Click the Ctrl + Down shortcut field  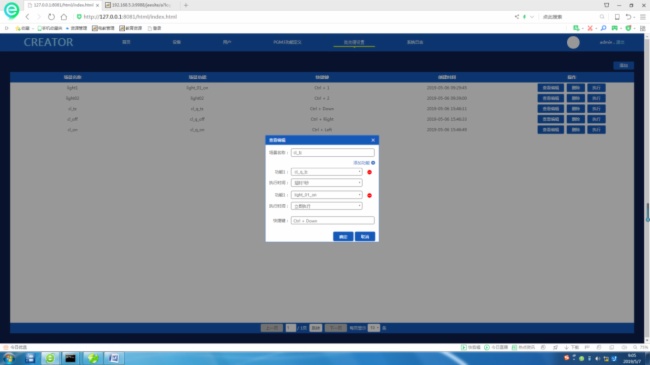coord(332,221)
